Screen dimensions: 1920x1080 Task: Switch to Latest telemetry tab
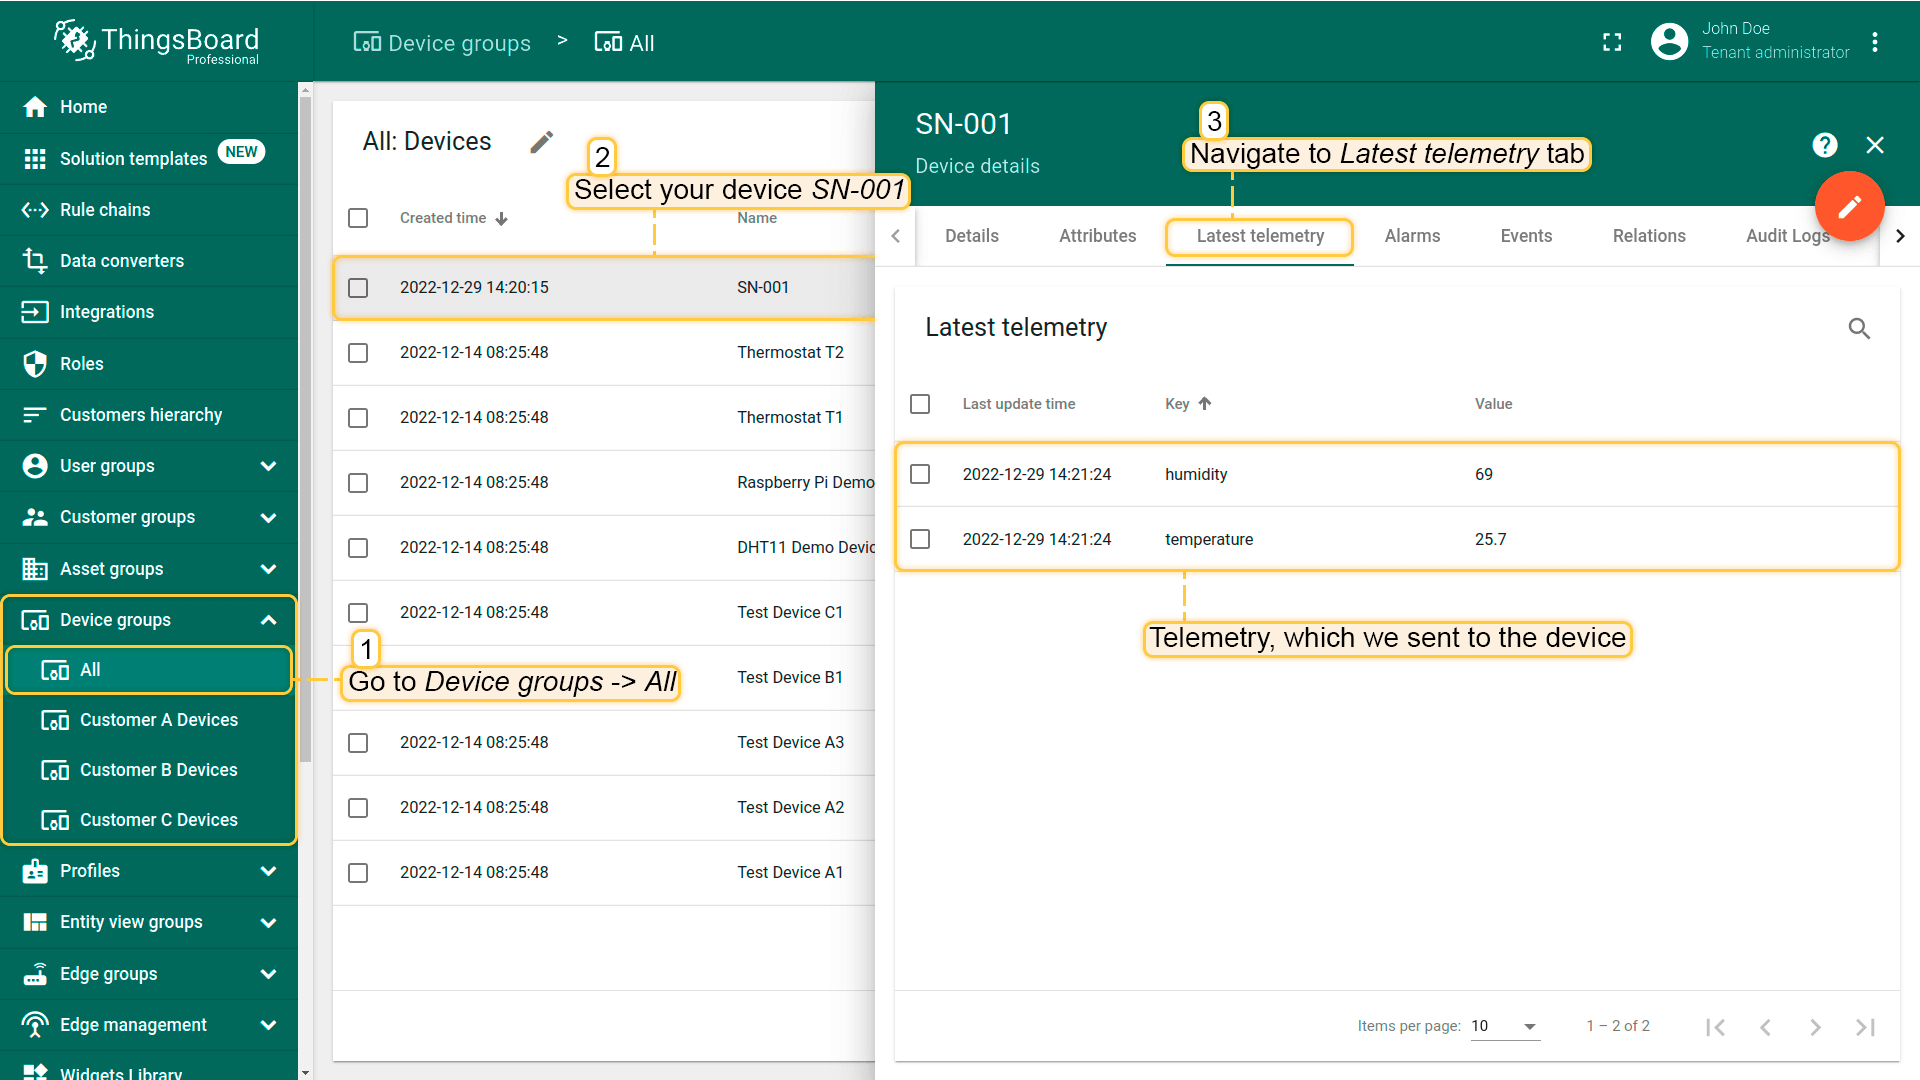[x=1260, y=236]
